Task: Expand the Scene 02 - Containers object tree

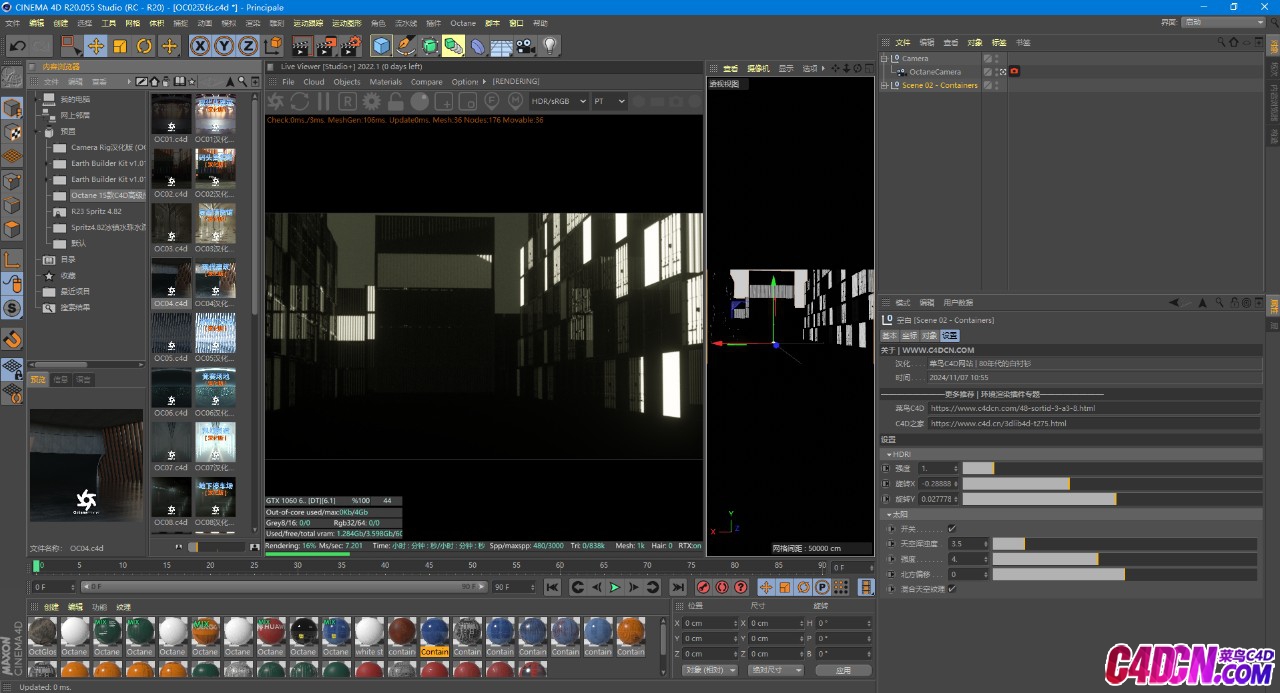Action: [884, 85]
